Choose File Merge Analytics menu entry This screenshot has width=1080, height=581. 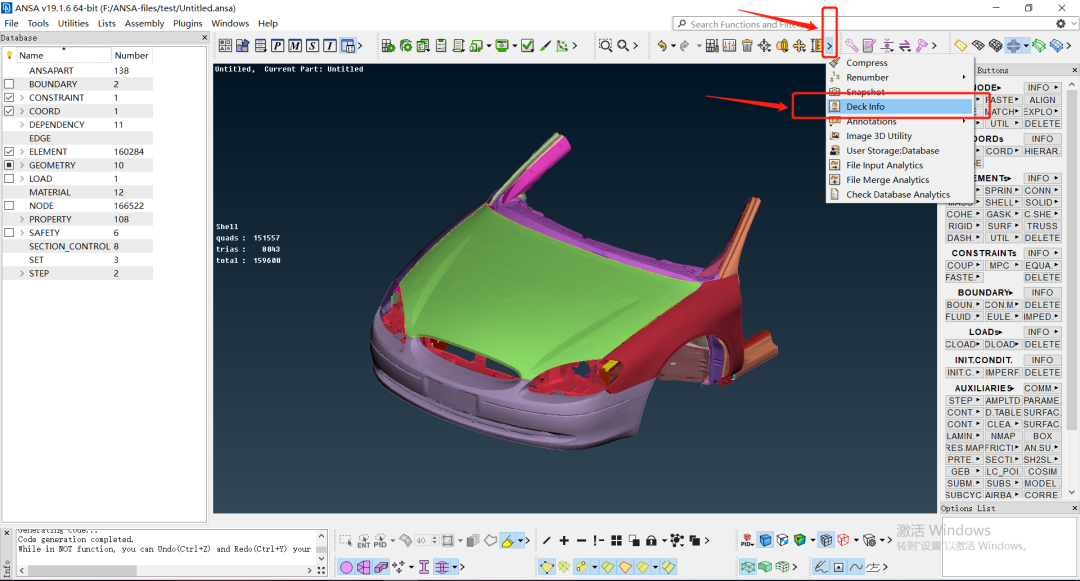pos(900,180)
